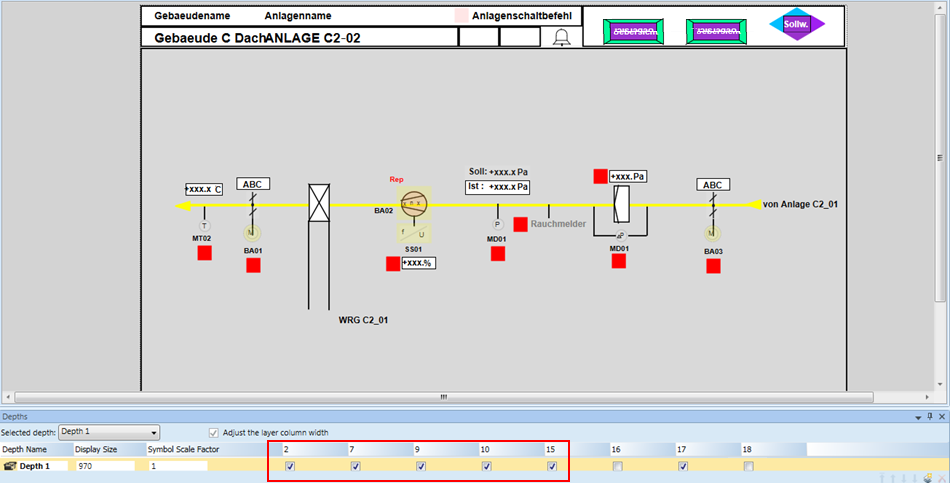Click the first green-purple Übersicht button

tap(633, 31)
